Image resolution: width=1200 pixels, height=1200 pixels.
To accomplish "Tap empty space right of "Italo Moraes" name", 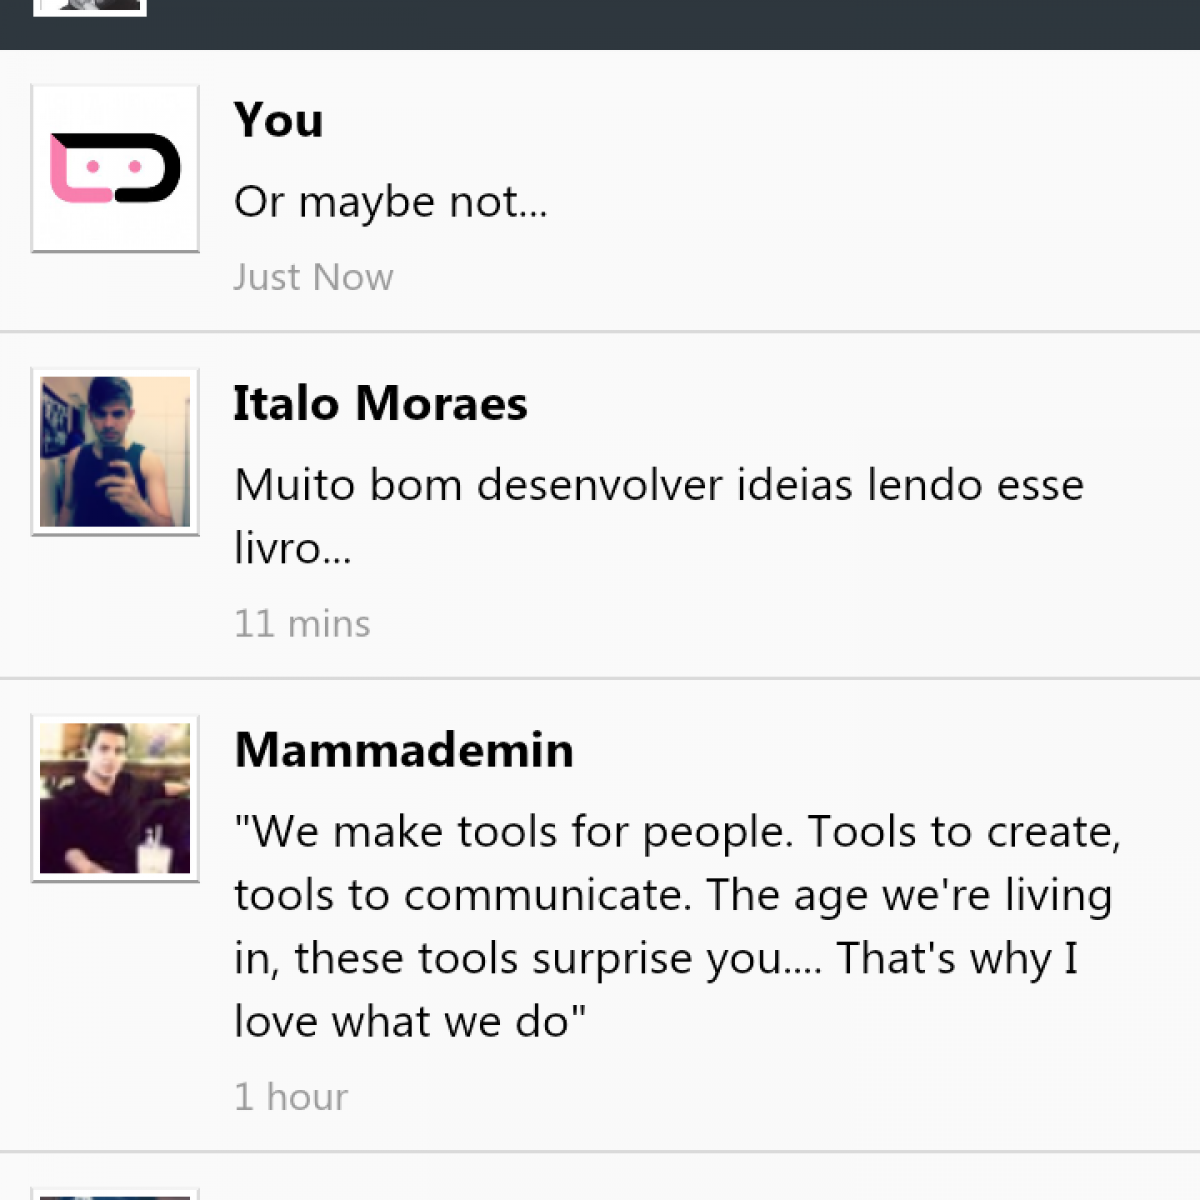I will click(850, 404).
